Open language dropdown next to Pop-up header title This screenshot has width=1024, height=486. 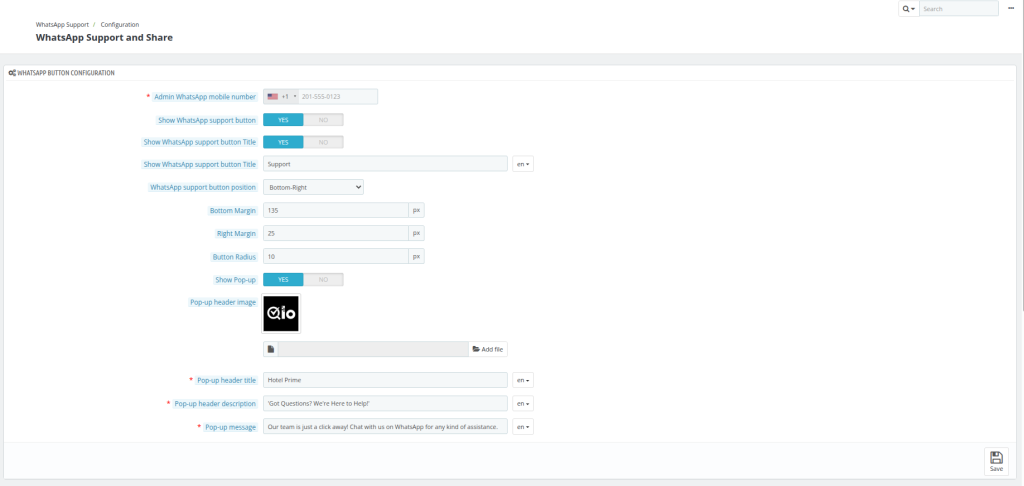pos(523,380)
